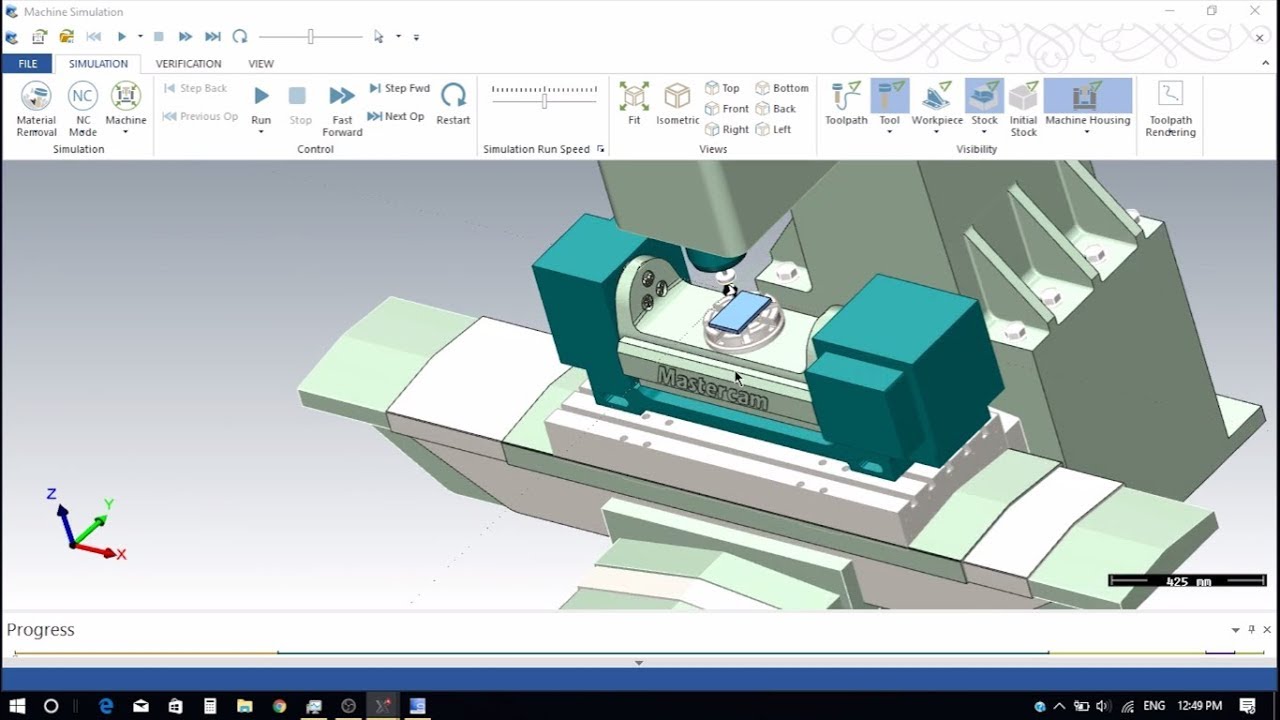Close the Progress panel
The width and height of the screenshot is (1280, 720).
[x=1267, y=630]
